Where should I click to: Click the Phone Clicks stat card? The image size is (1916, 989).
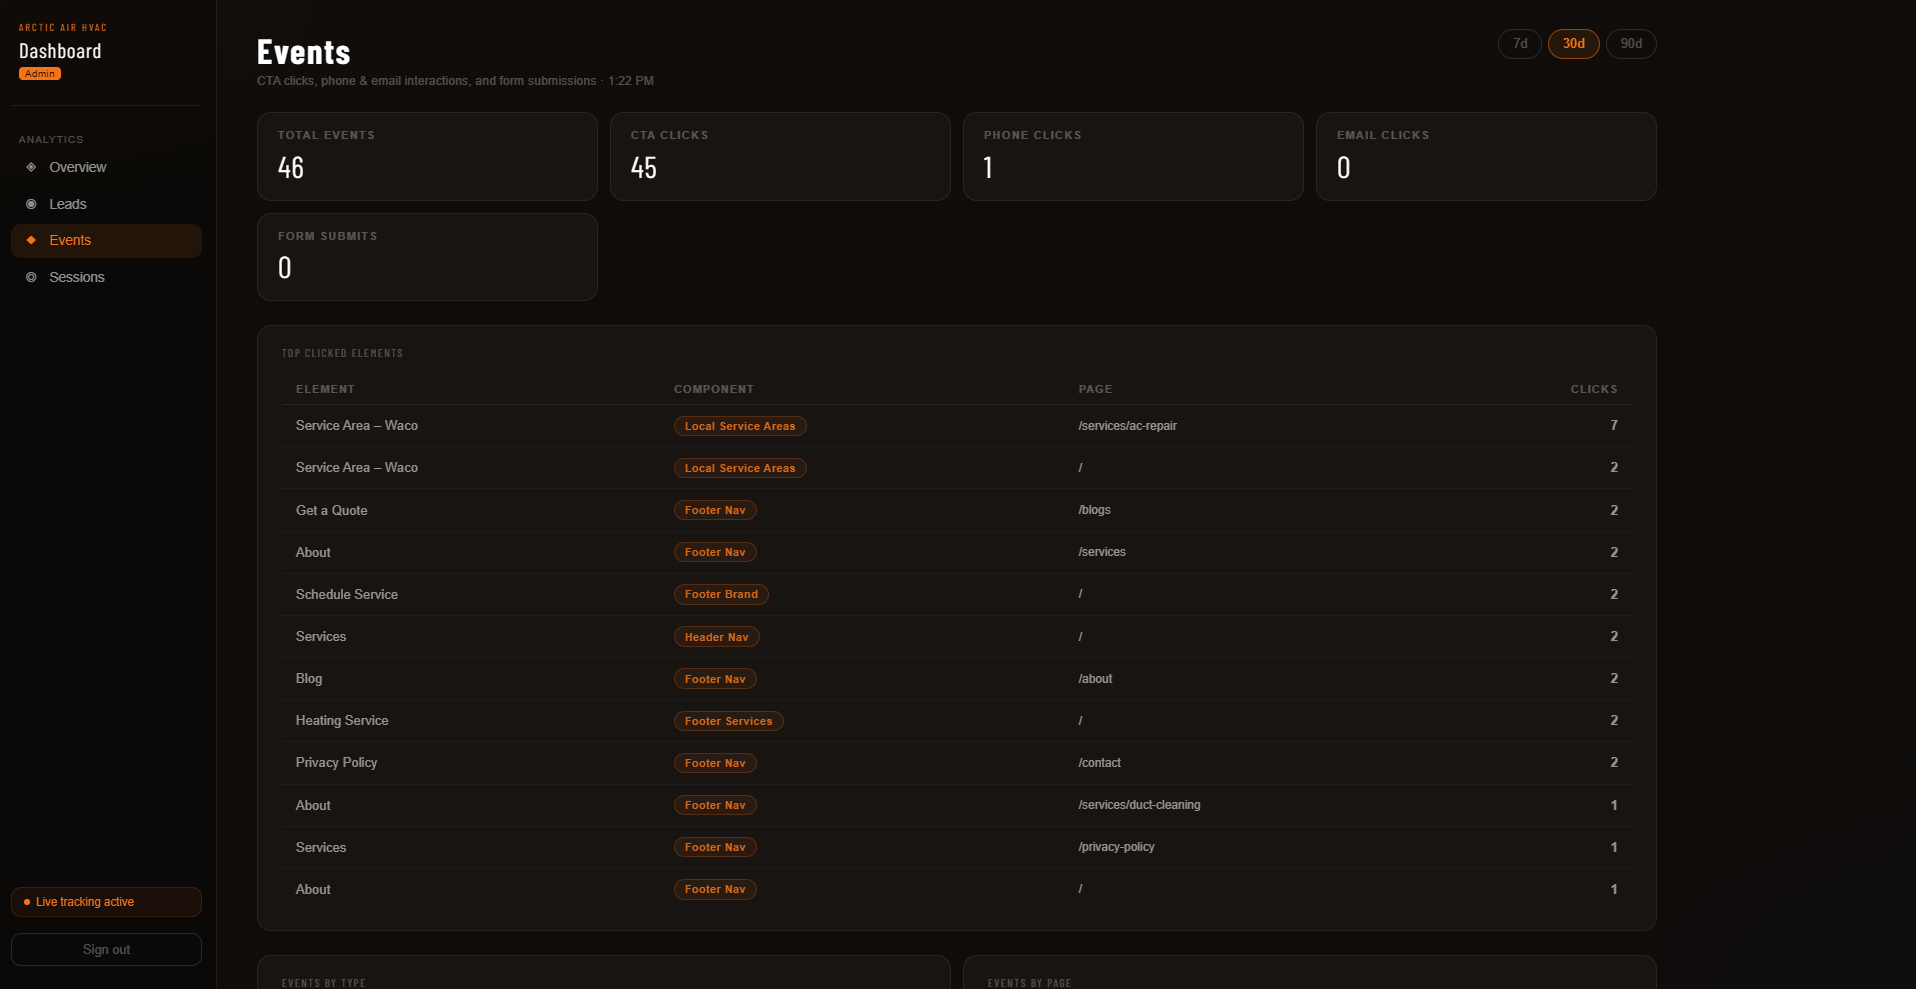[1132, 156]
